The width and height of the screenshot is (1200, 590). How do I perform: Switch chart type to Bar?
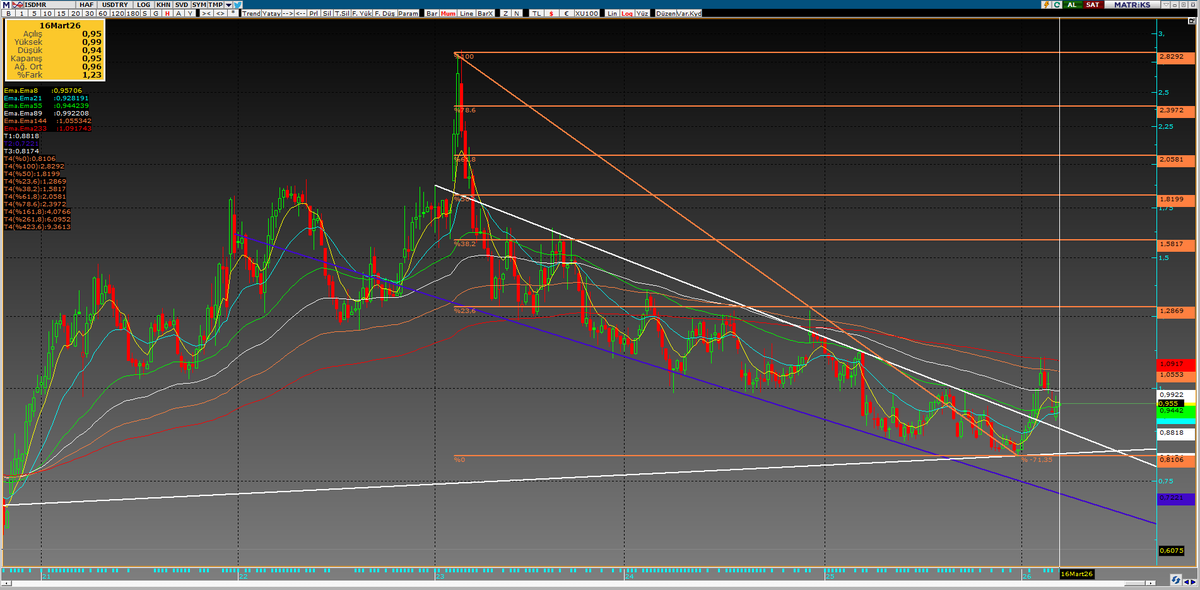click(x=432, y=14)
